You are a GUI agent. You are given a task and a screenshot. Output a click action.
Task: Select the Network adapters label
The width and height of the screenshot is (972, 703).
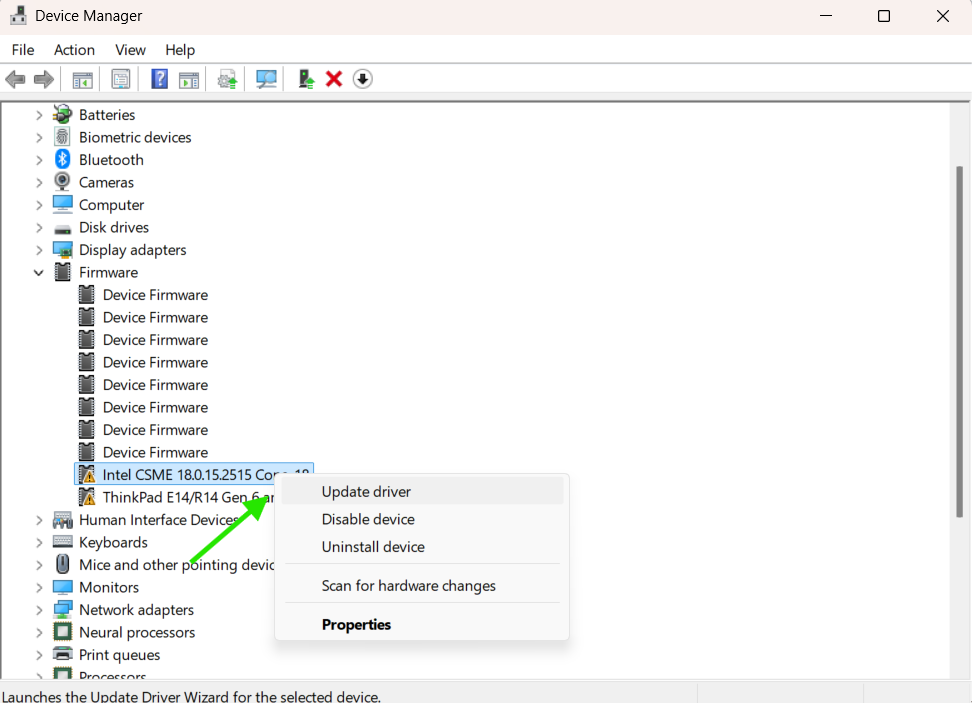[136, 610]
